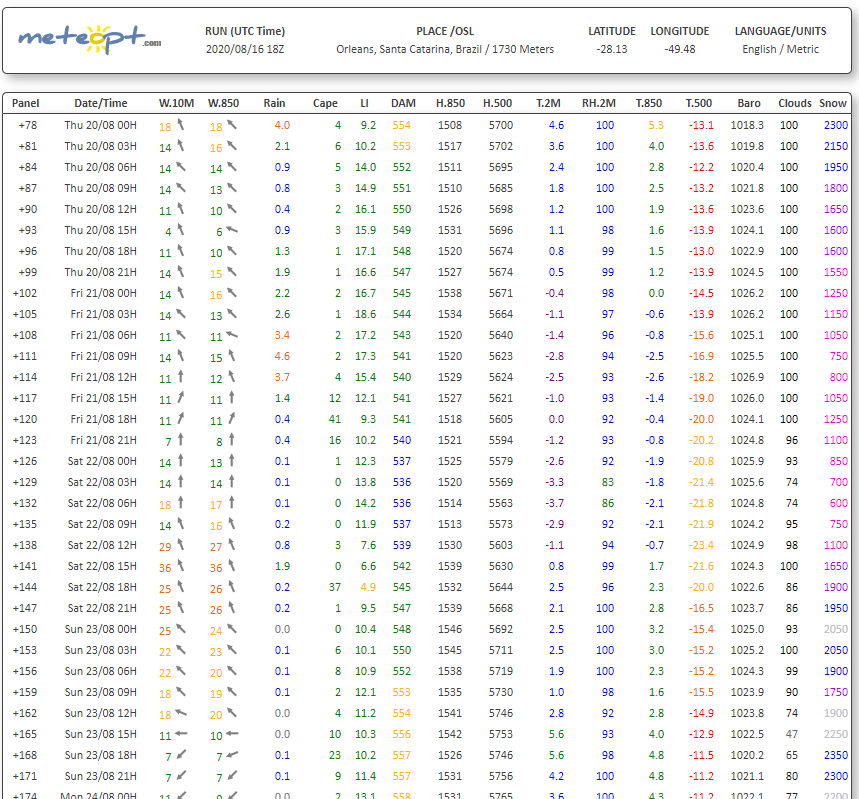Click the W.850 arrow in row +84
Screen dimensions: 859x799
tap(232, 167)
